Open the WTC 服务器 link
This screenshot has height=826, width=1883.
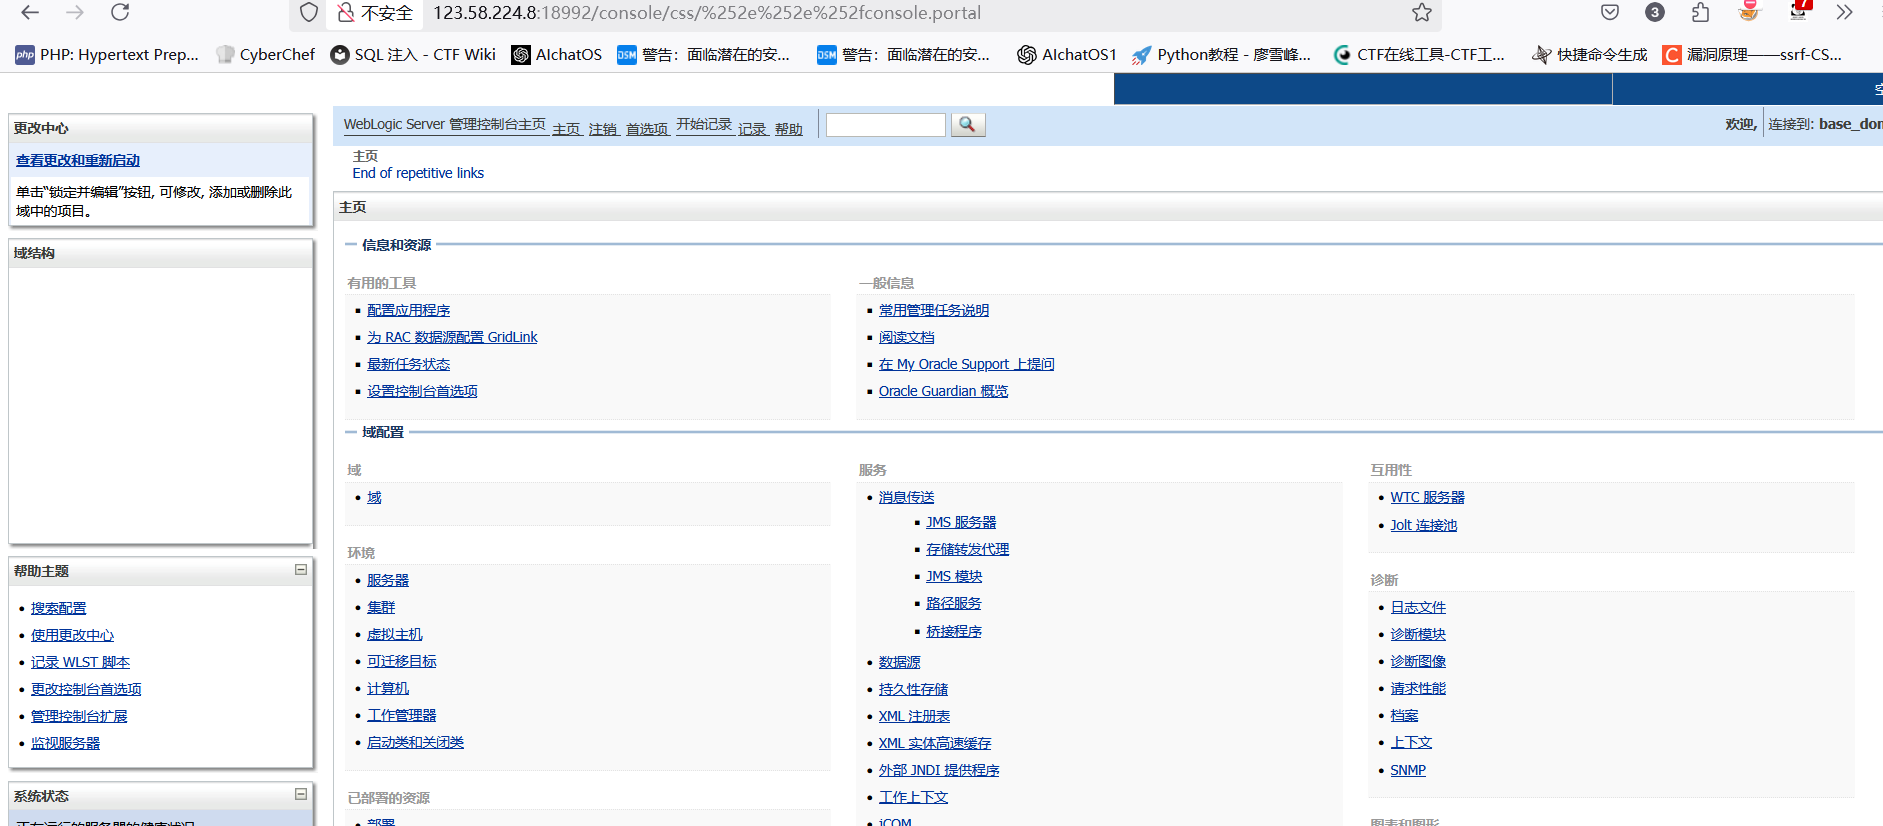tap(1427, 497)
